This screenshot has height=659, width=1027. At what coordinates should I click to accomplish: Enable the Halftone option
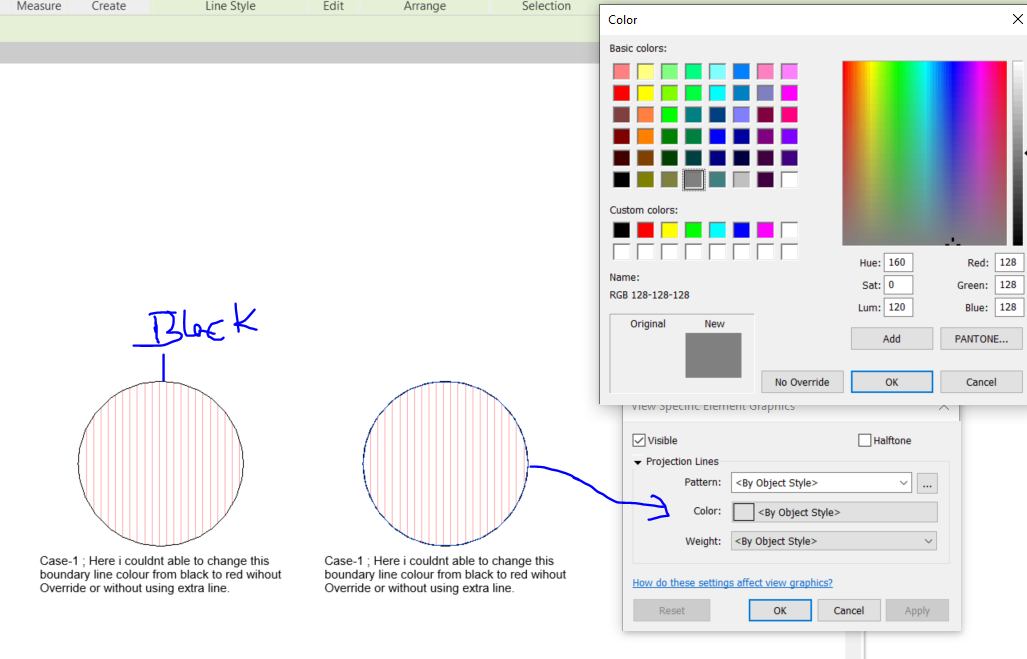point(864,440)
